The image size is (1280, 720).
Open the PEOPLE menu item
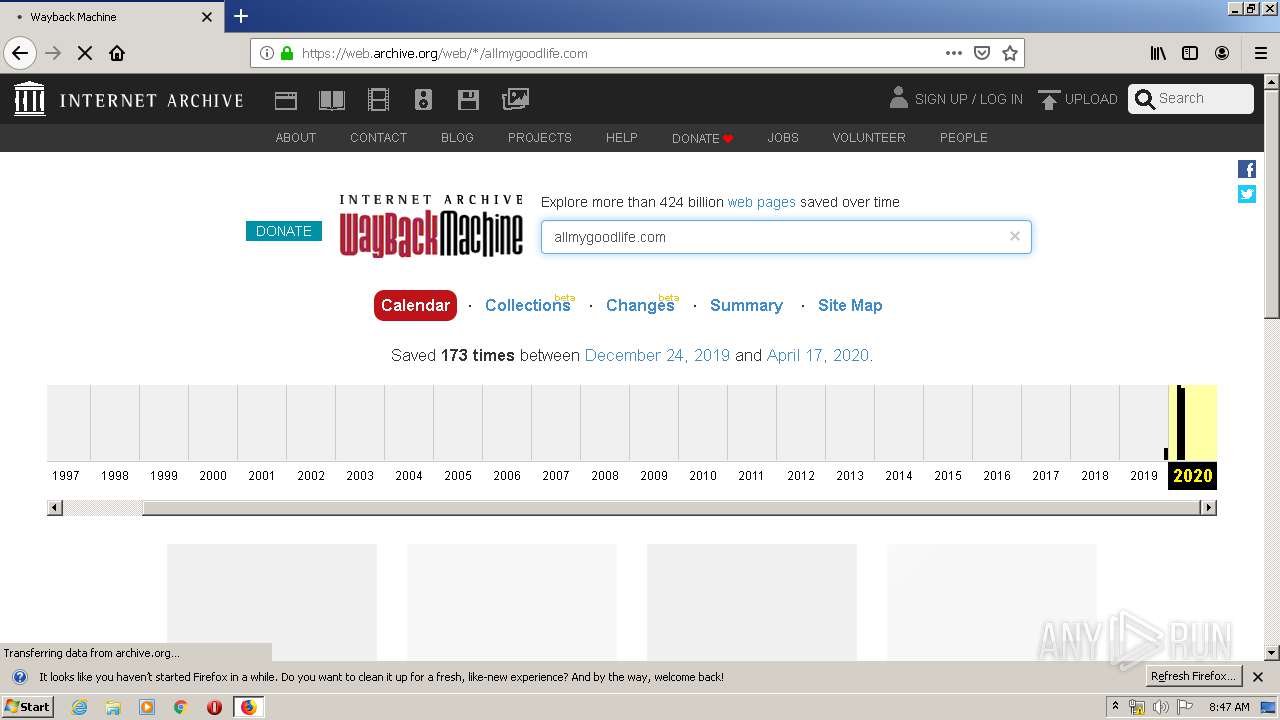tap(964, 138)
